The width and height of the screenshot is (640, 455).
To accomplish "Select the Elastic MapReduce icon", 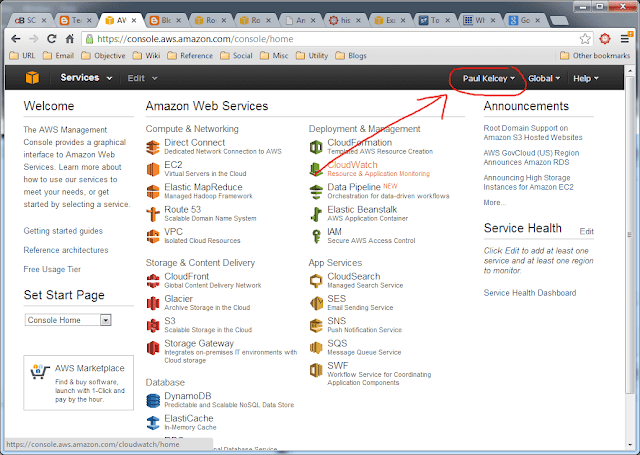I will click(x=153, y=192).
